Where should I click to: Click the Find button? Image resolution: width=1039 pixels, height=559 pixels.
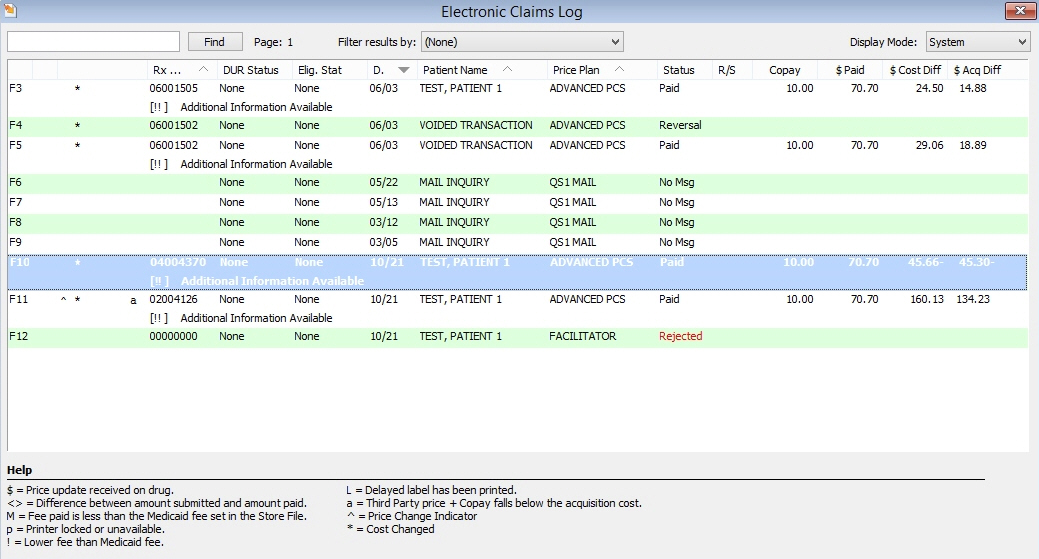coord(215,42)
